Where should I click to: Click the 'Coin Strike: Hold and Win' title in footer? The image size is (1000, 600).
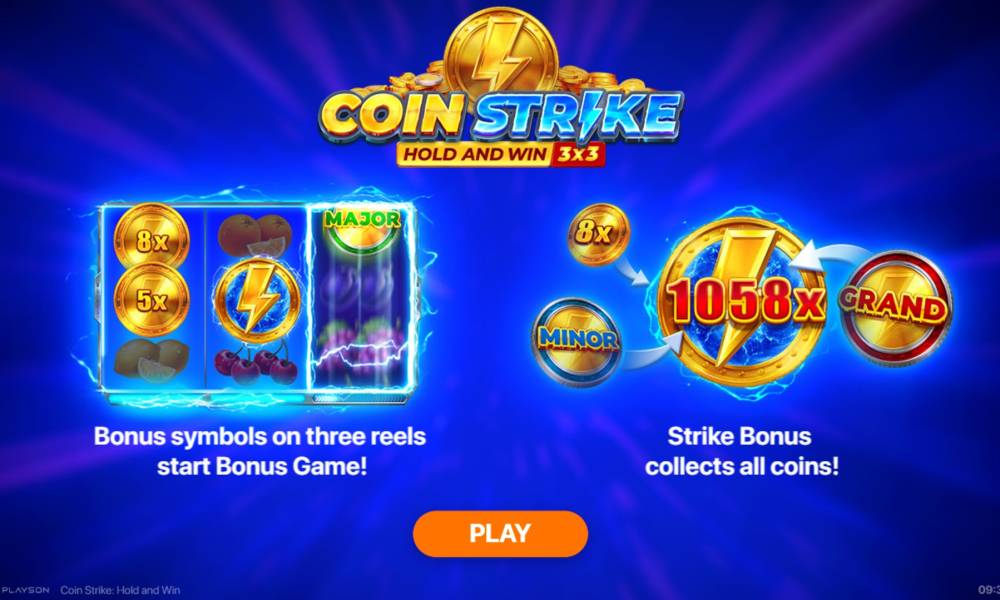121,590
